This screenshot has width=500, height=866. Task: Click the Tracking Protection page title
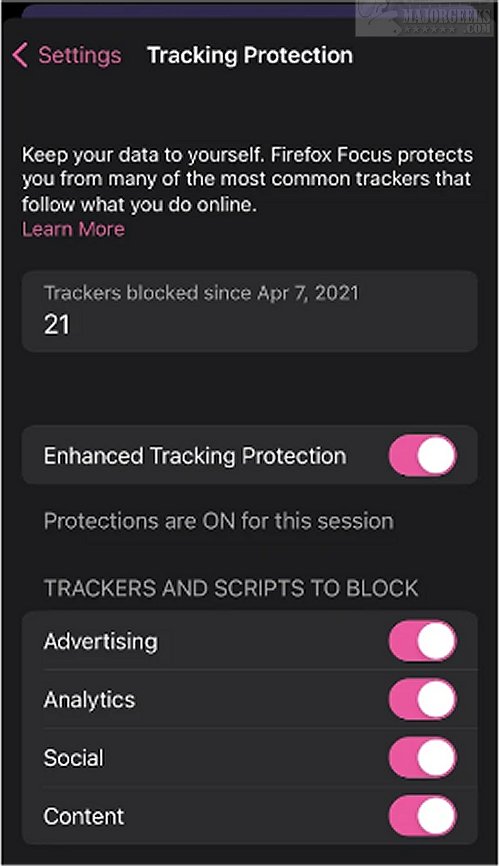(250, 55)
